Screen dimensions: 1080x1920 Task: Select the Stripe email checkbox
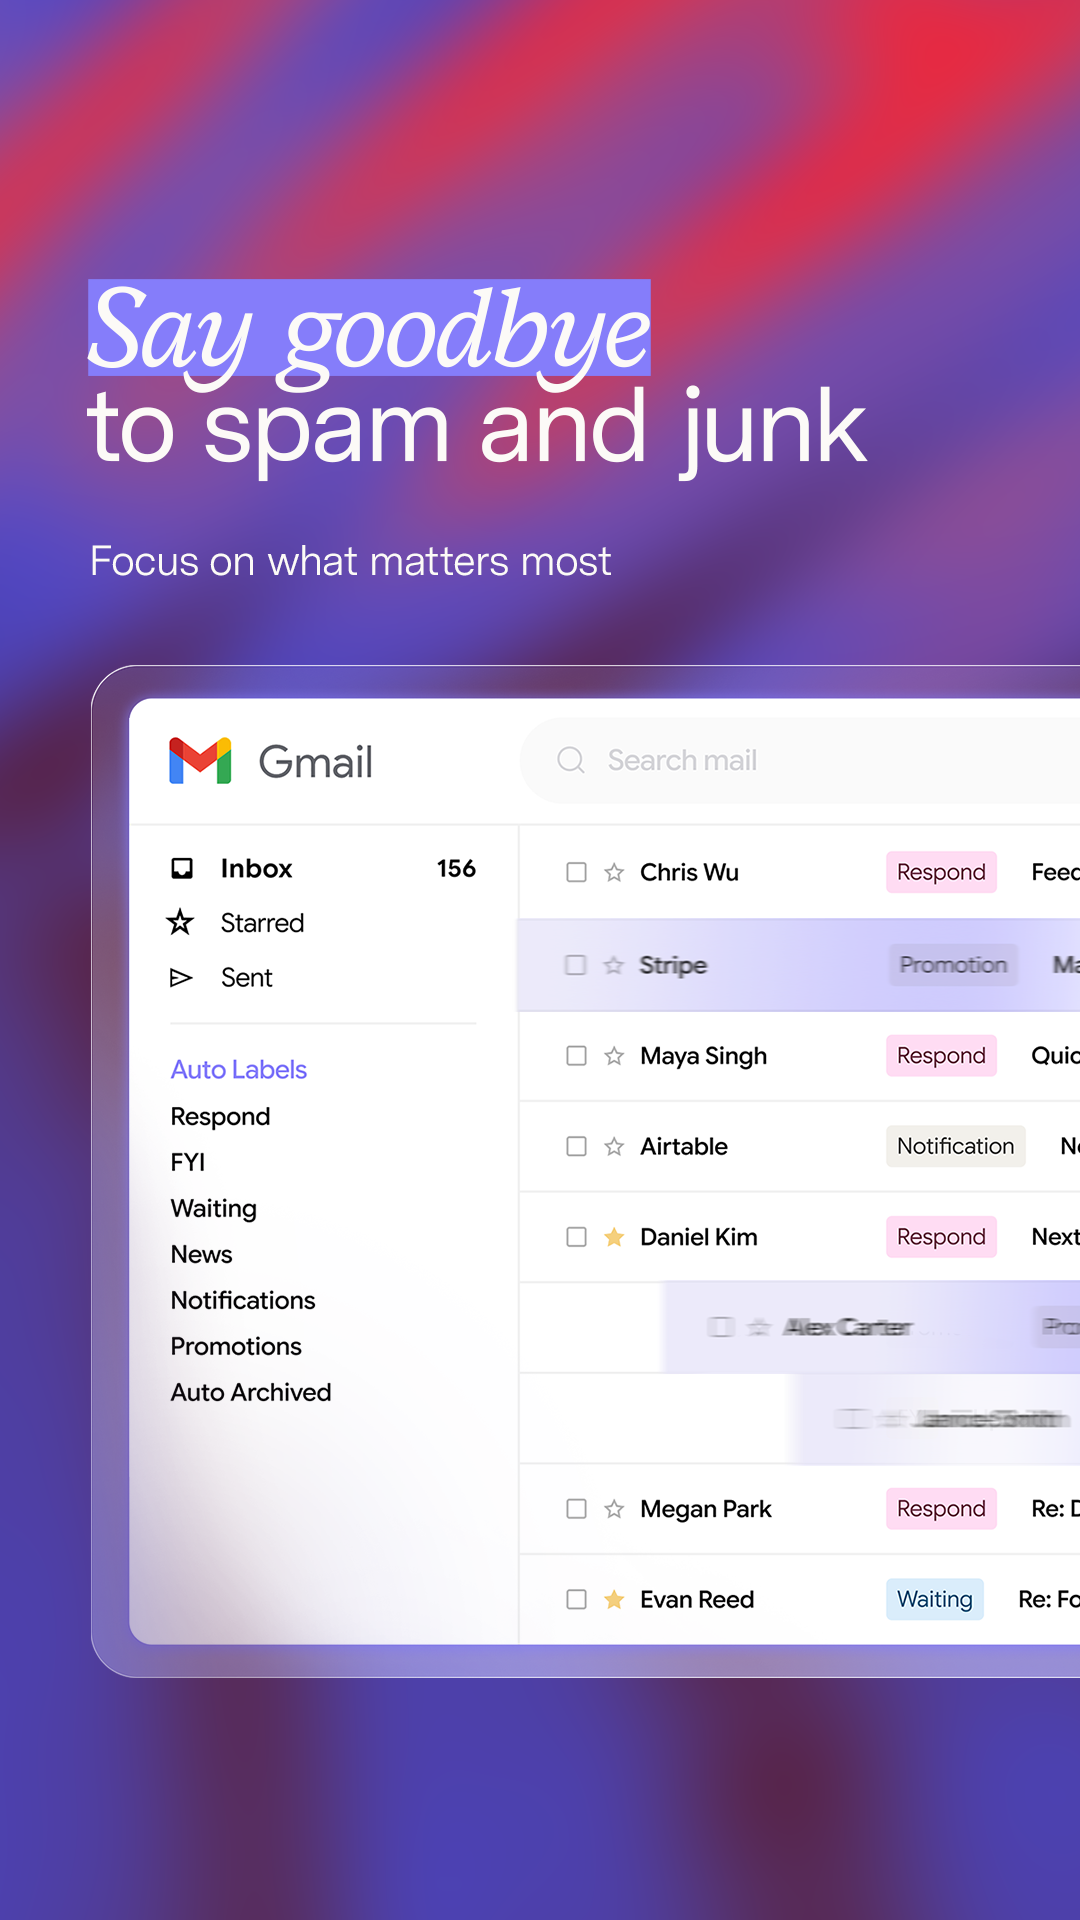pyautogui.click(x=576, y=965)
